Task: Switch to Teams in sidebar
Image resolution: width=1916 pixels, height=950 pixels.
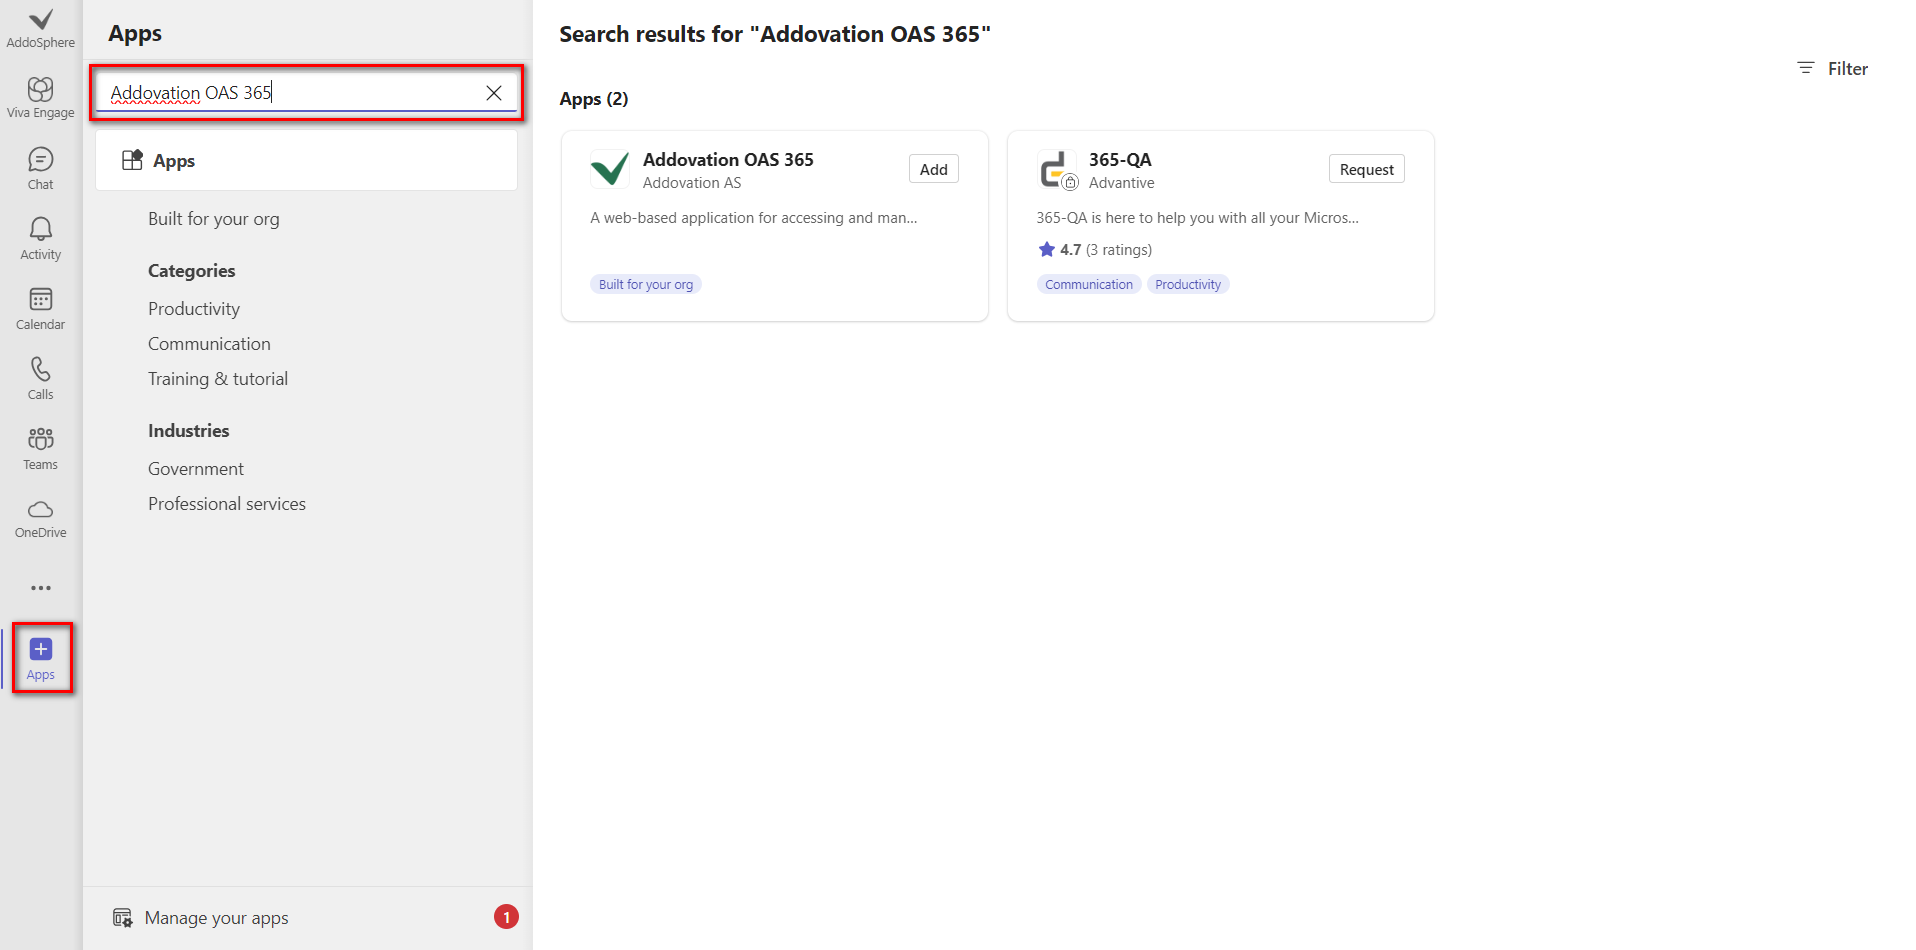Action: tap(40, 448)
